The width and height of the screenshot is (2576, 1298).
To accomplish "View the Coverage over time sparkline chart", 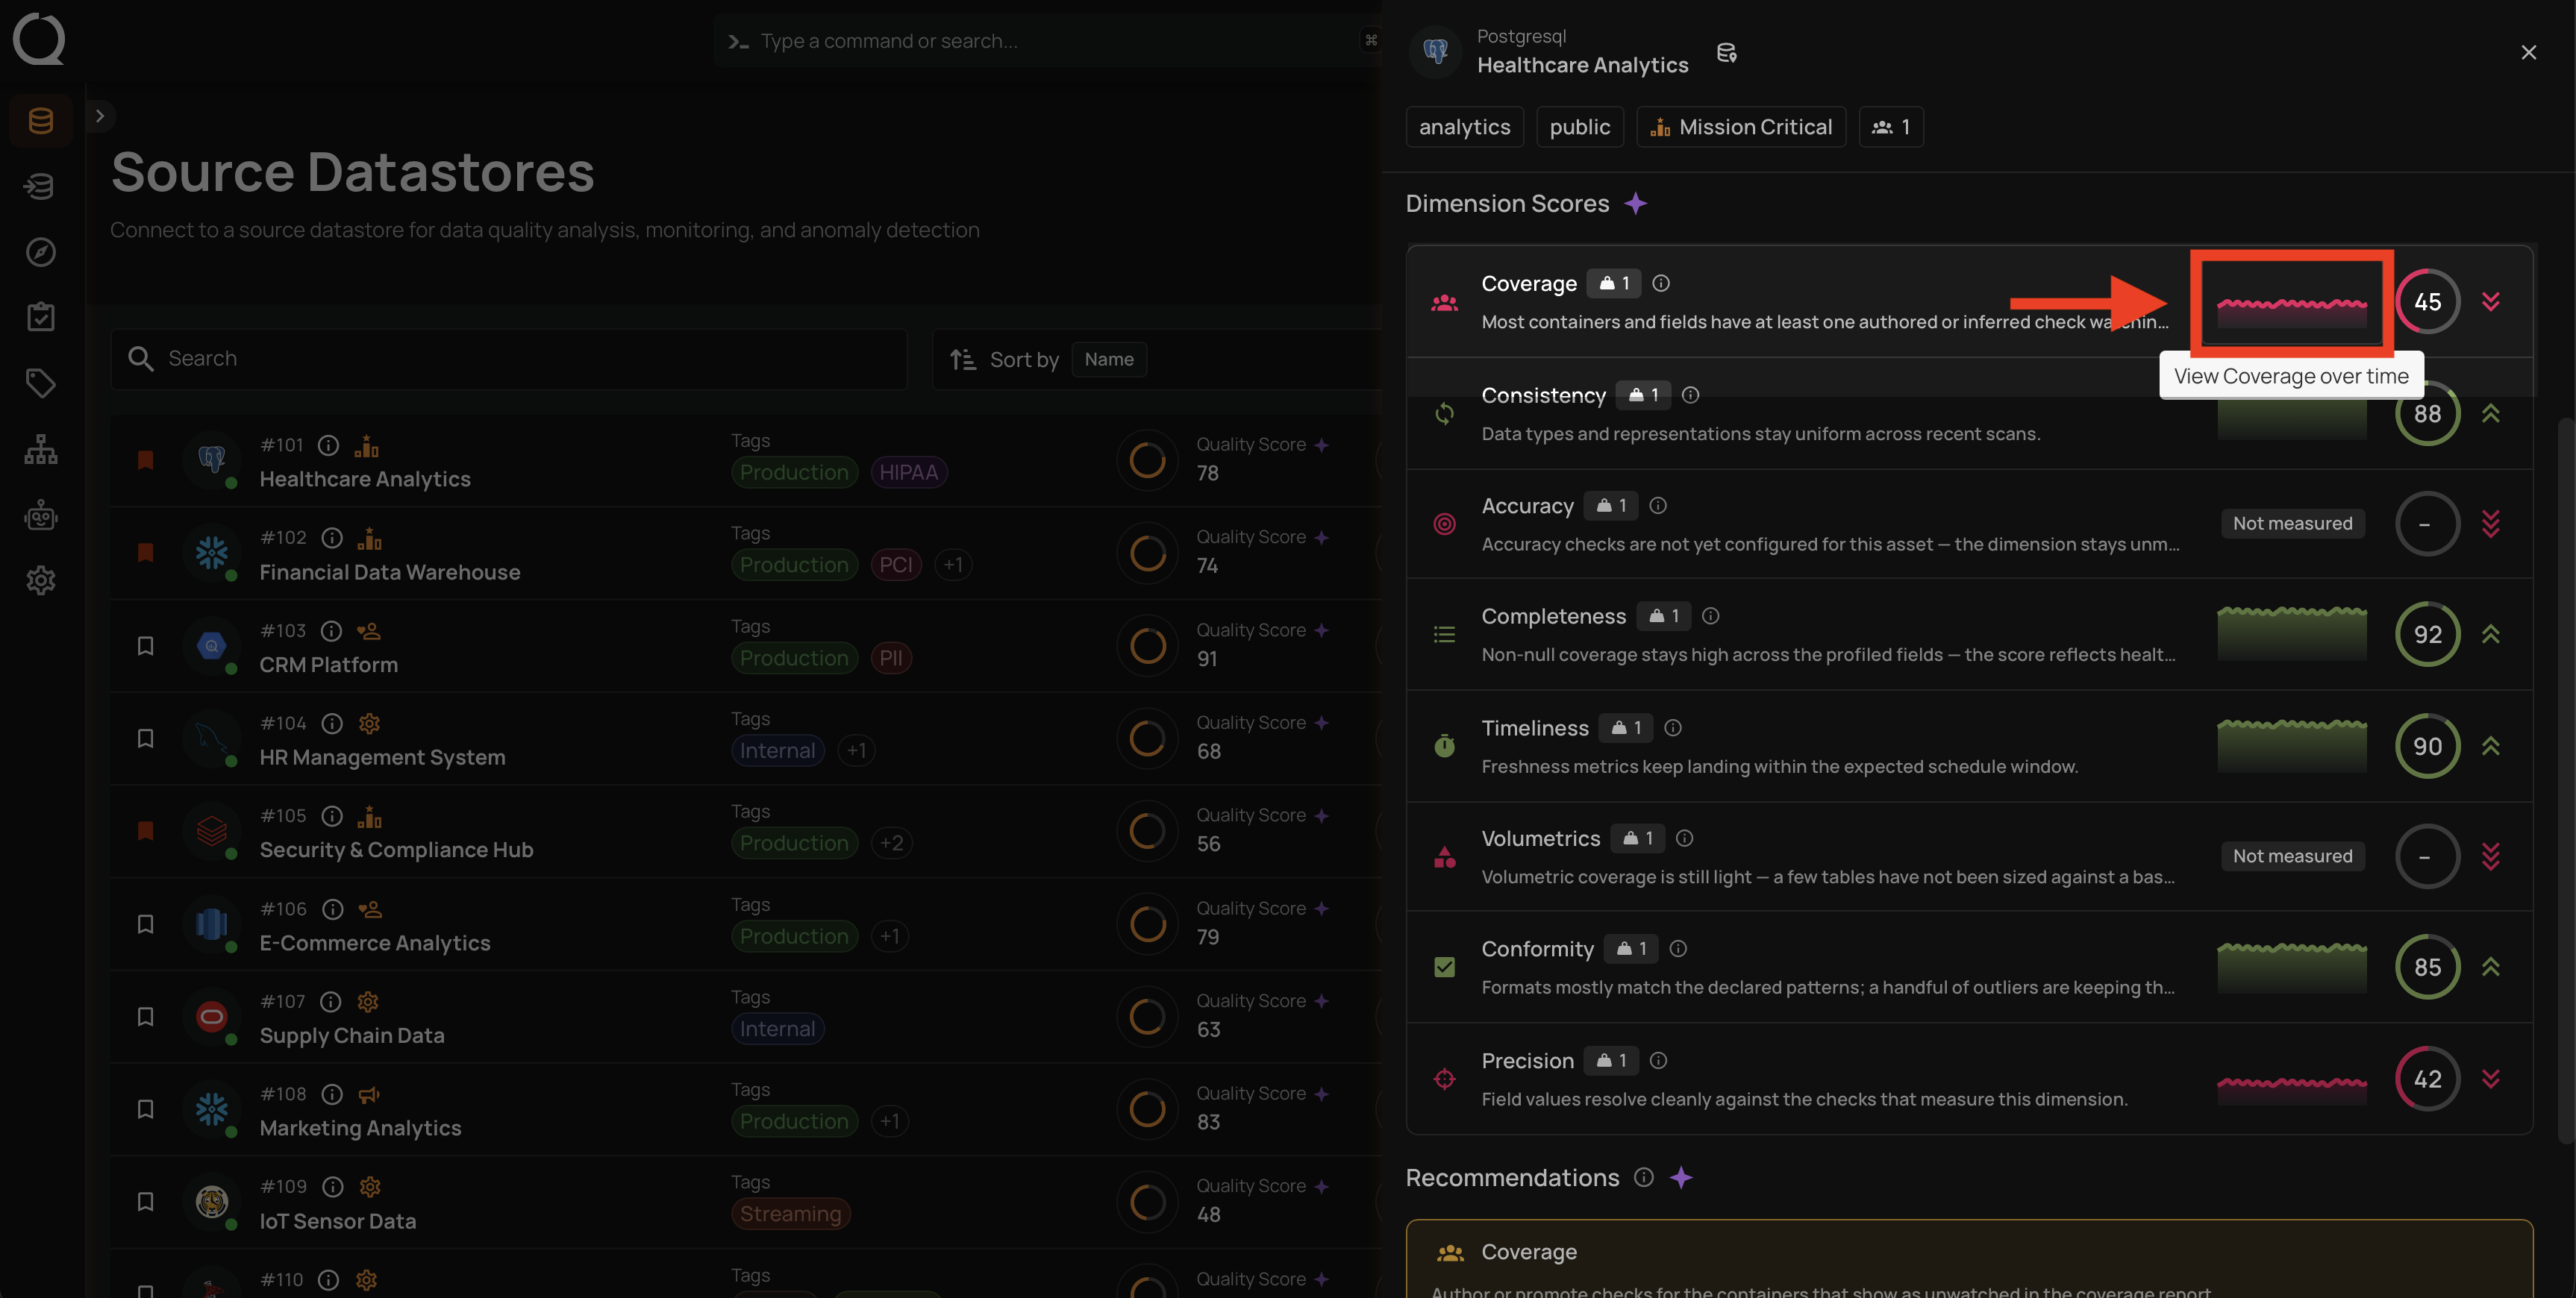I will (x=2291, y=303).
